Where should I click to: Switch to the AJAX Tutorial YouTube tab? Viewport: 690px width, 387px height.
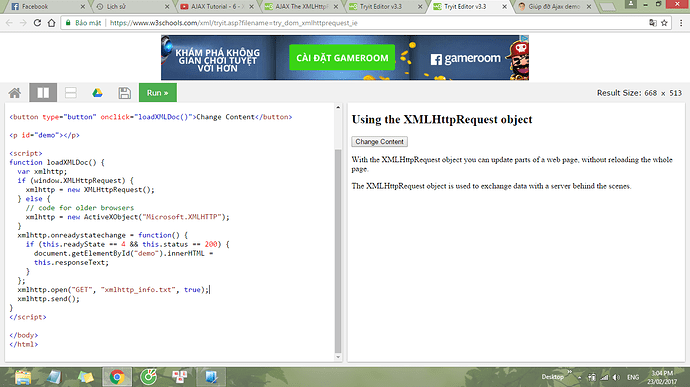pyautogui.click(x=215, y=7)
